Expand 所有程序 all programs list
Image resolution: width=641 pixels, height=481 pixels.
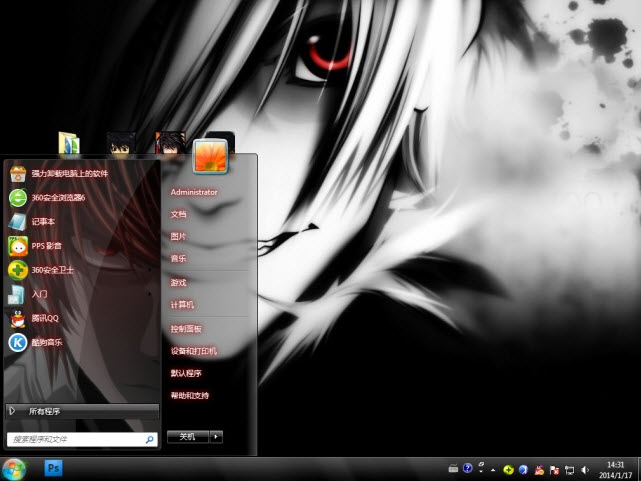coord(82,411)
